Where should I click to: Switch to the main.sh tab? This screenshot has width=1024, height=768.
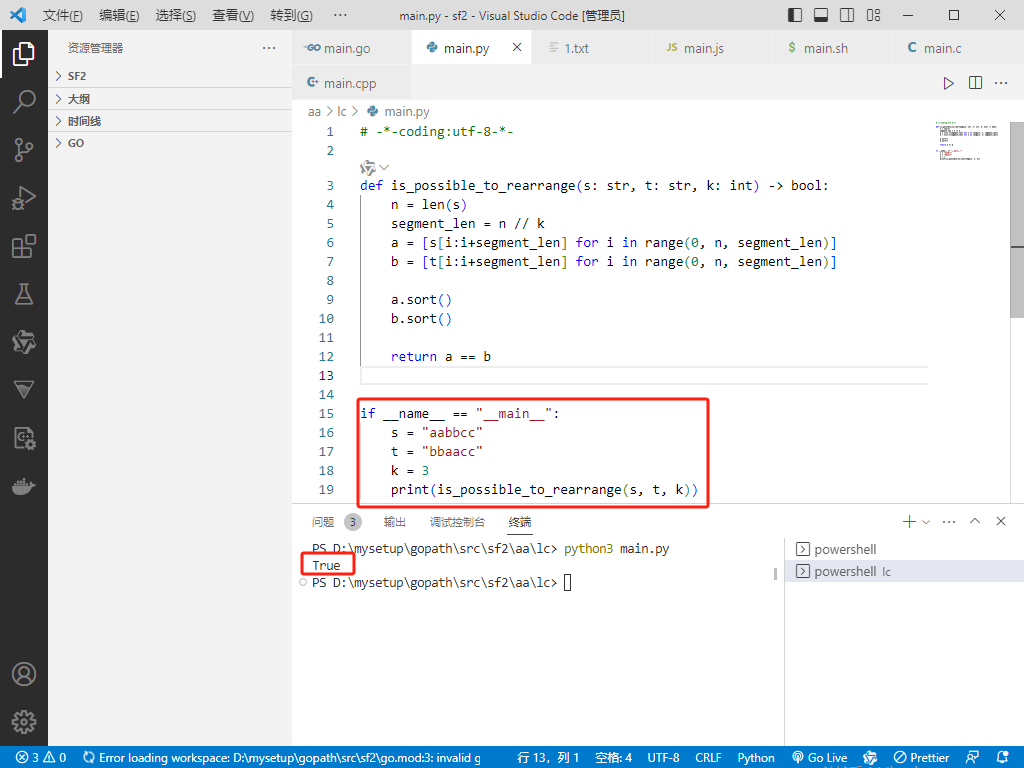[831, 48]
